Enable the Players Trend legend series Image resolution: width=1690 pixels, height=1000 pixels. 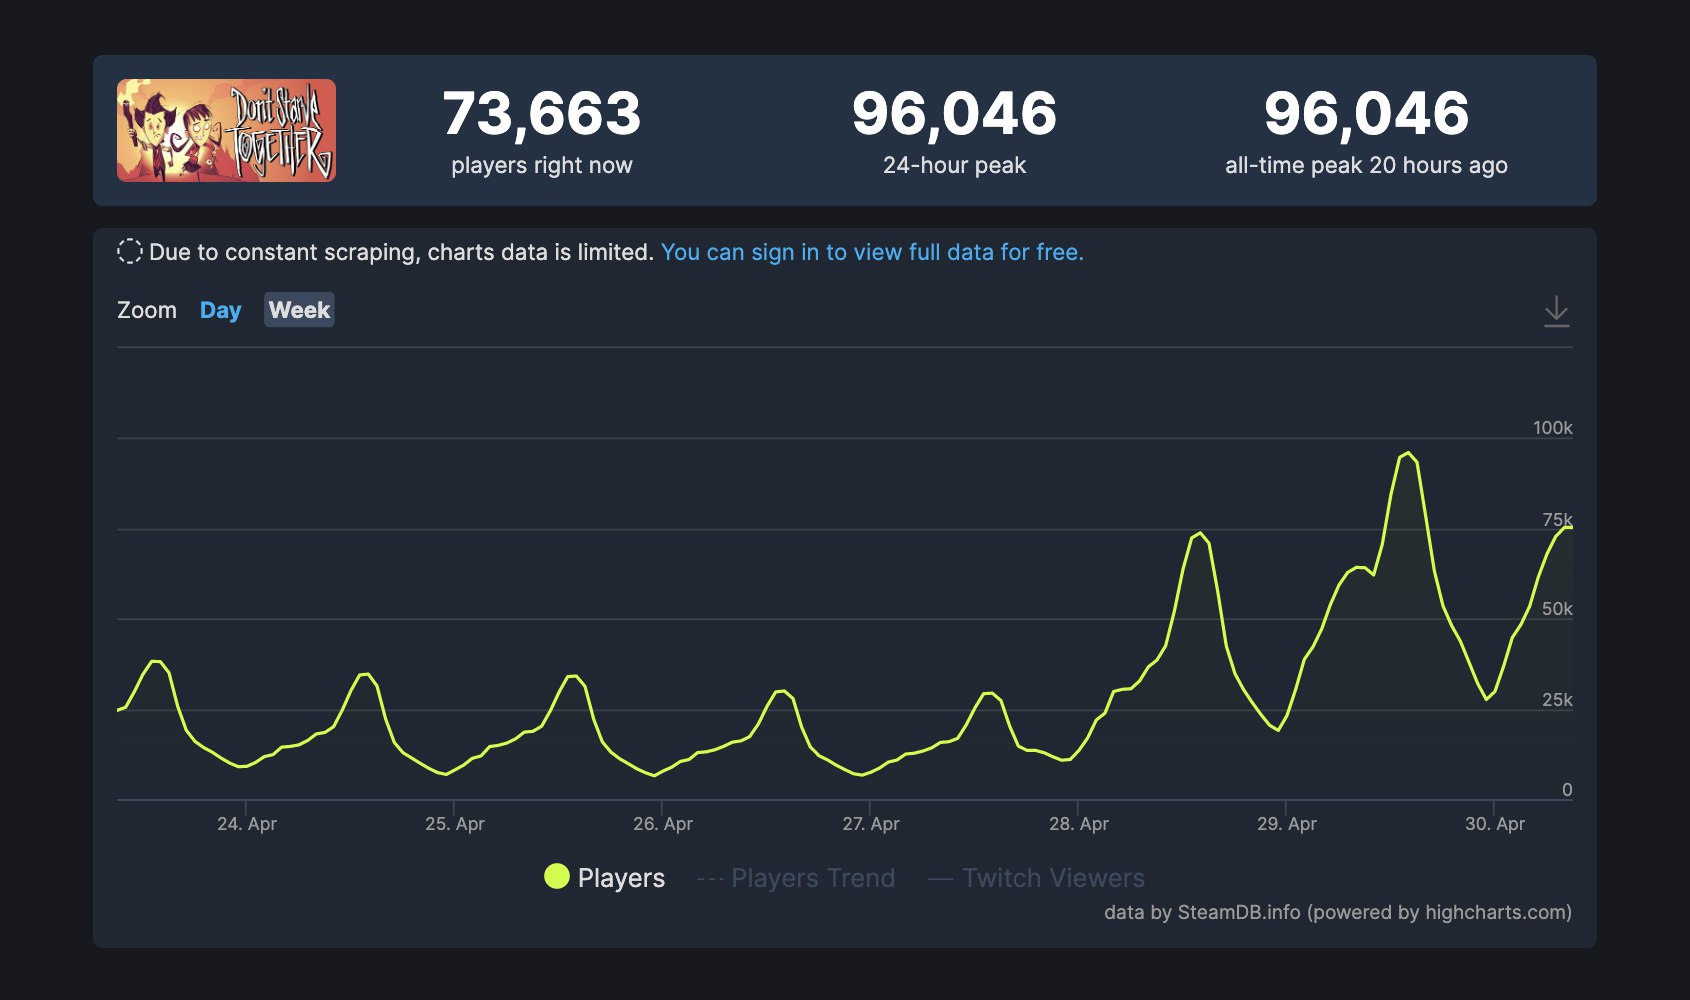[796, 878]
